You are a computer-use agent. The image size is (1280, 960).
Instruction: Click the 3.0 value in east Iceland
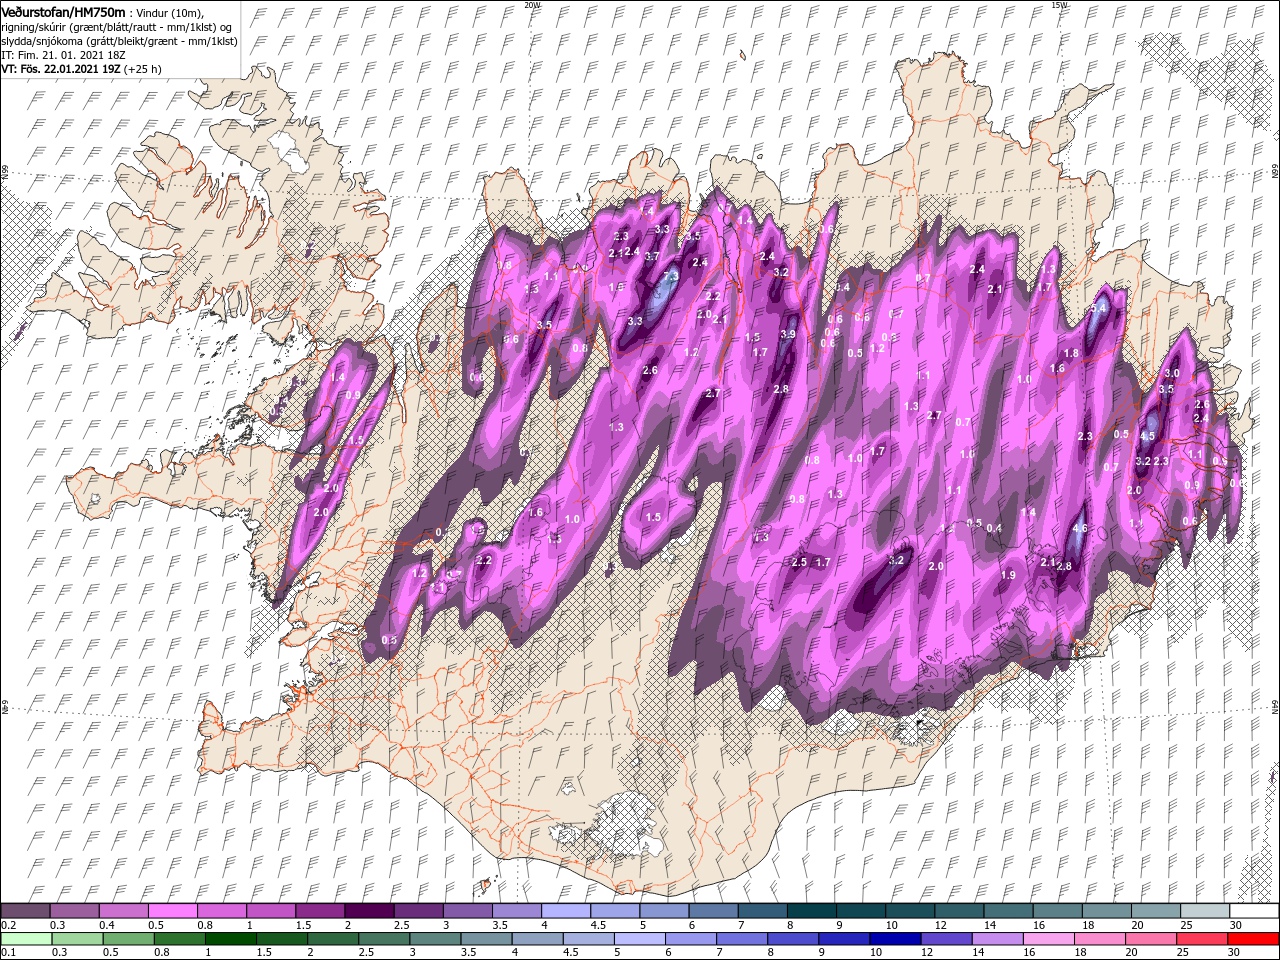[1173, 373]
